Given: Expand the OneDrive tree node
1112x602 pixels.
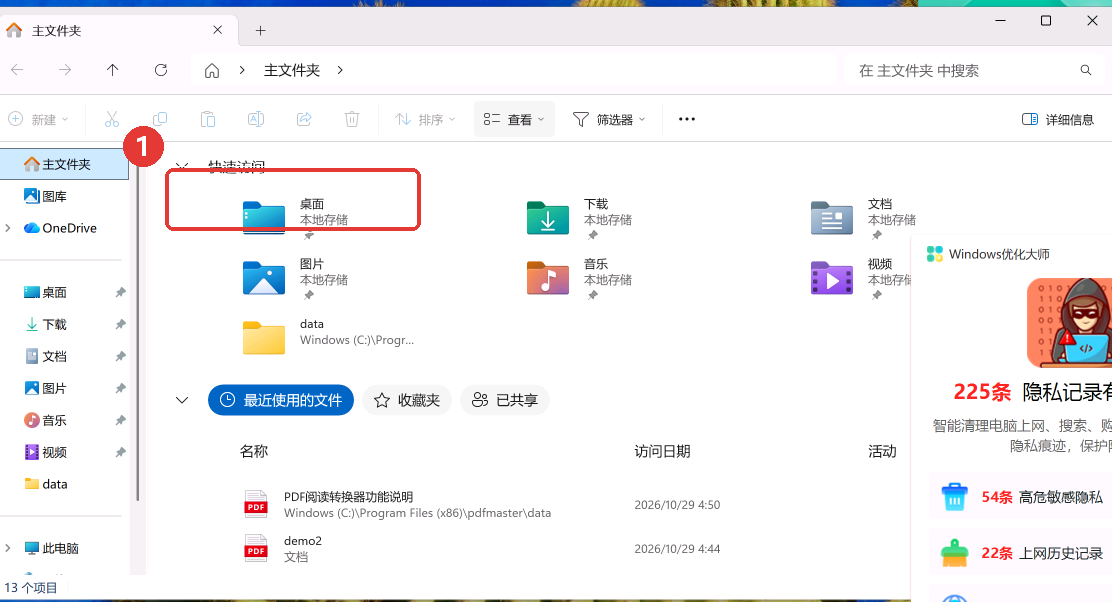Looking at the screenshot, I should 8,228.
